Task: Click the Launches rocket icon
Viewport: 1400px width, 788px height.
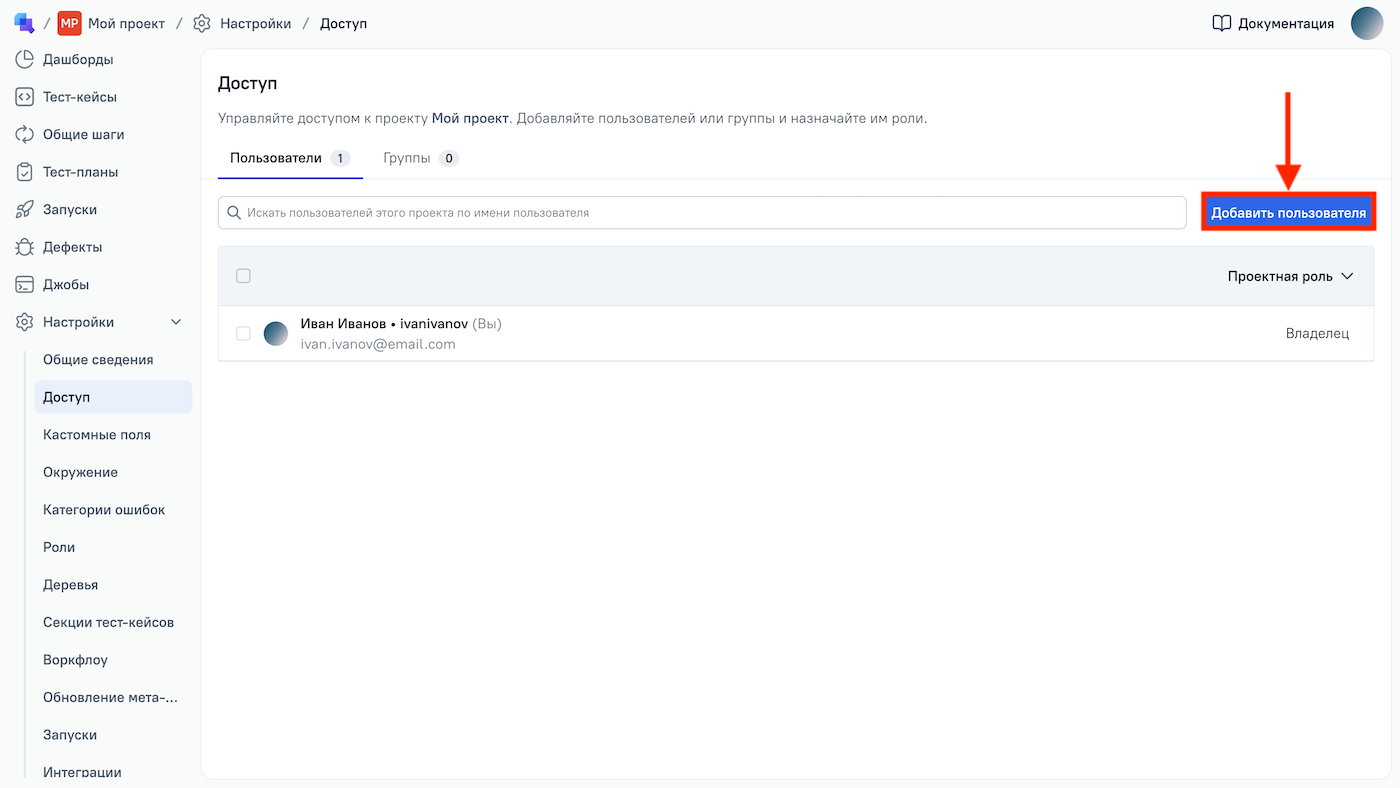Action: tap(25, 209)
